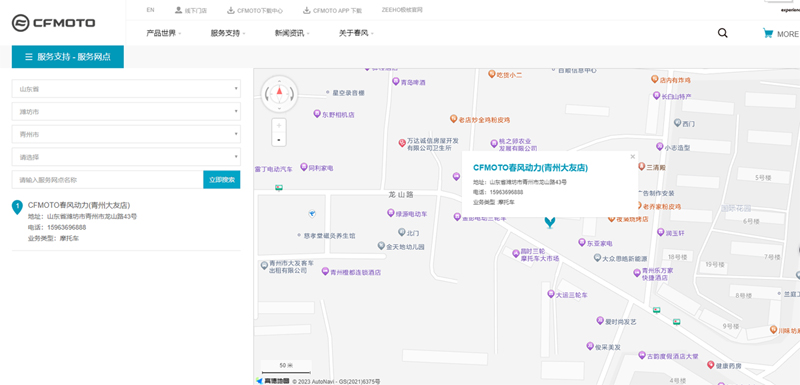Screen dimensions: 800x385
Task: Click the 青岛啤酒 map pin
Action: pyautogui.click(x=395, y=82)
